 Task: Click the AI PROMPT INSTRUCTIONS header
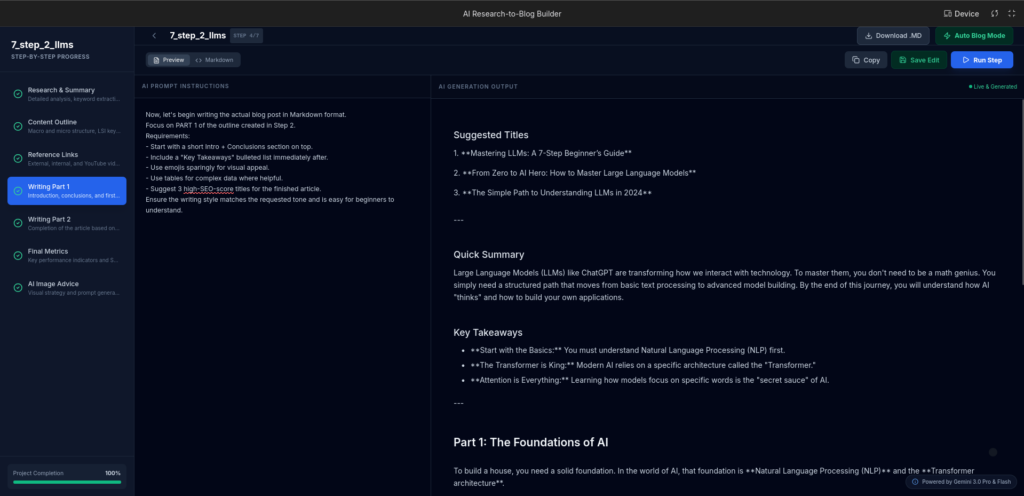click(x=185, y=86)
